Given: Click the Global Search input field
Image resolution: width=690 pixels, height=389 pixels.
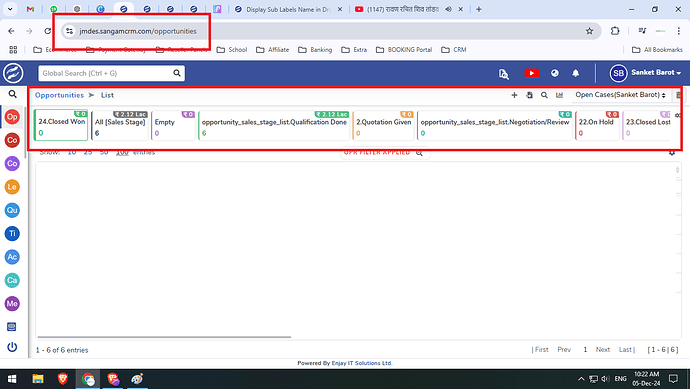Looking at the screenshot, I should [106, 73].
